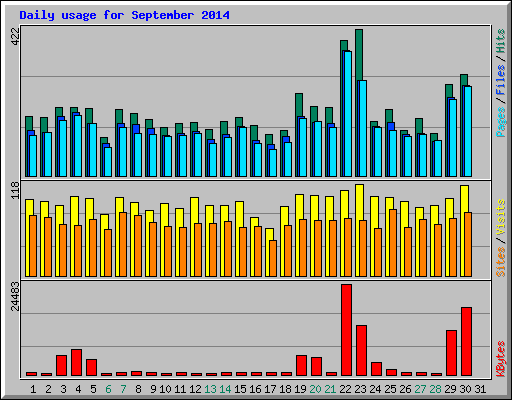
Task: Click day label '15' on the axis
Action: pyautogui.click(x=240, y=389)
